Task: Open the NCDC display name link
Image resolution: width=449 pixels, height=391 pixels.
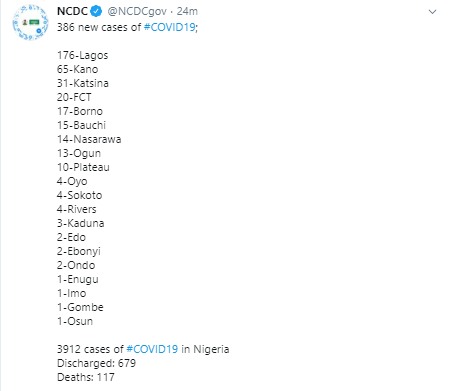Action: [72, 11]
